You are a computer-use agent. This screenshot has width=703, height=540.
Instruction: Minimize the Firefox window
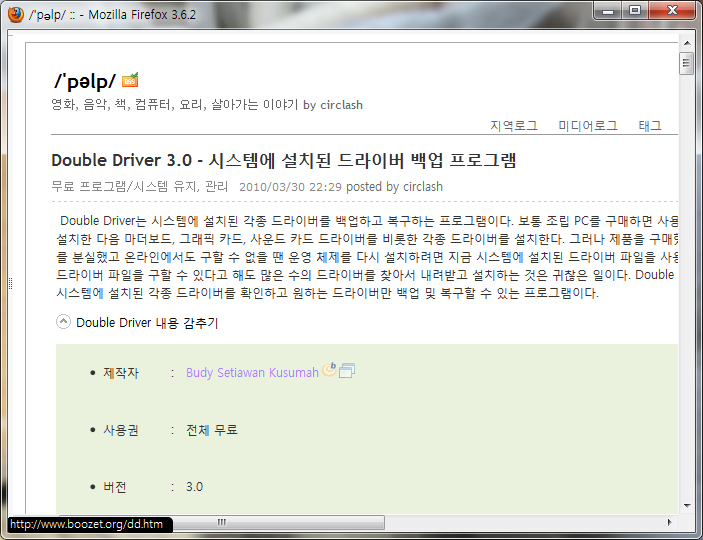608,11
